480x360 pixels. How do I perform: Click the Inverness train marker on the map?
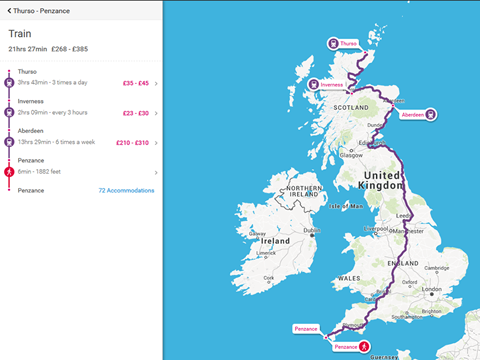pyautogui.click(x=314, y=84)
